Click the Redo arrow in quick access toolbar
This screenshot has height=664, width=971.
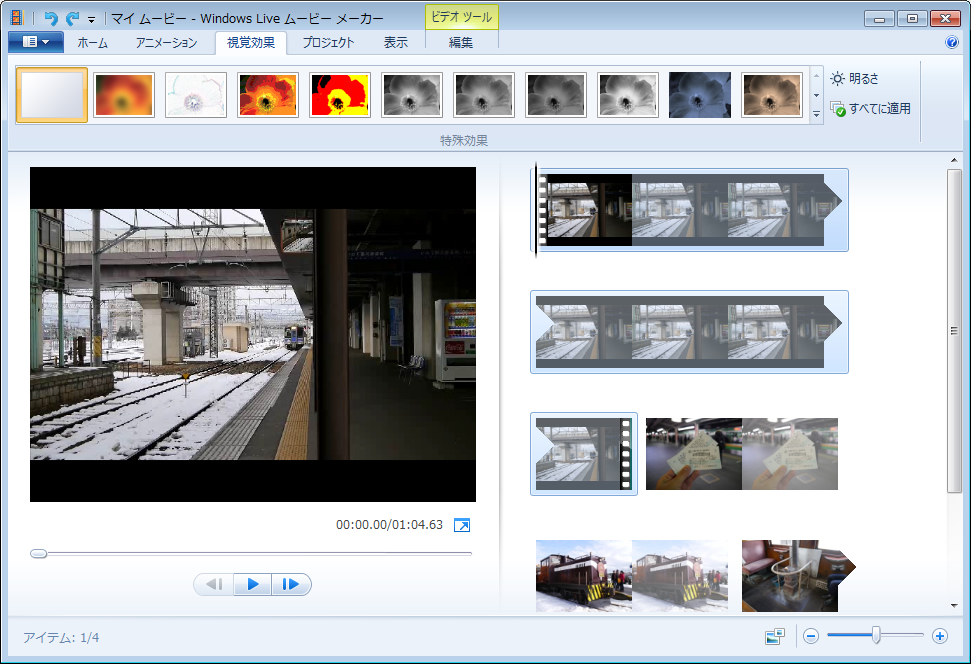tap(72, 18)
